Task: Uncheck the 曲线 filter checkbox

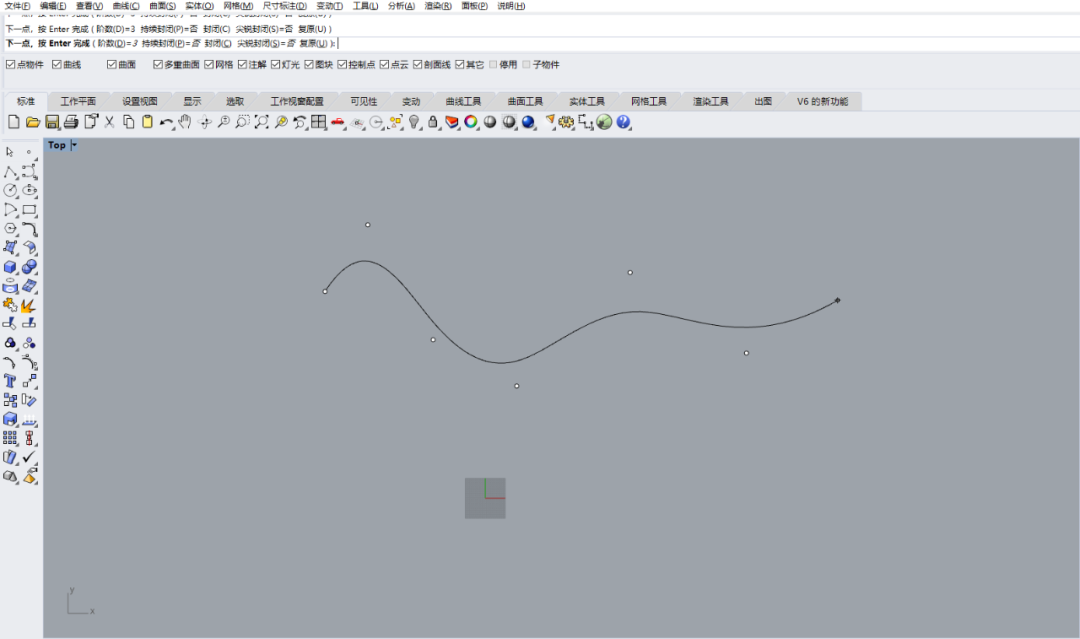Action: point(57,65)
